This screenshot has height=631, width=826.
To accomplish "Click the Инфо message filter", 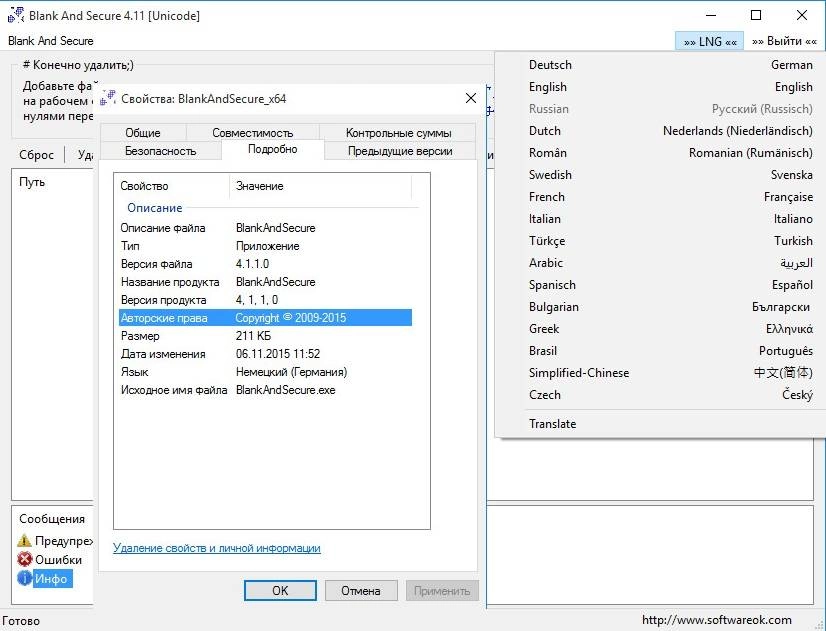I will (x=51, y=578).
